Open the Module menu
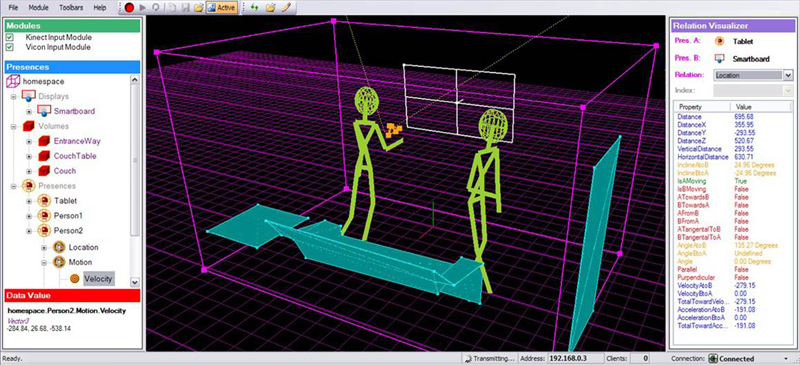The image size is (800, 365). pyautogui.click(x=39, y=8)
